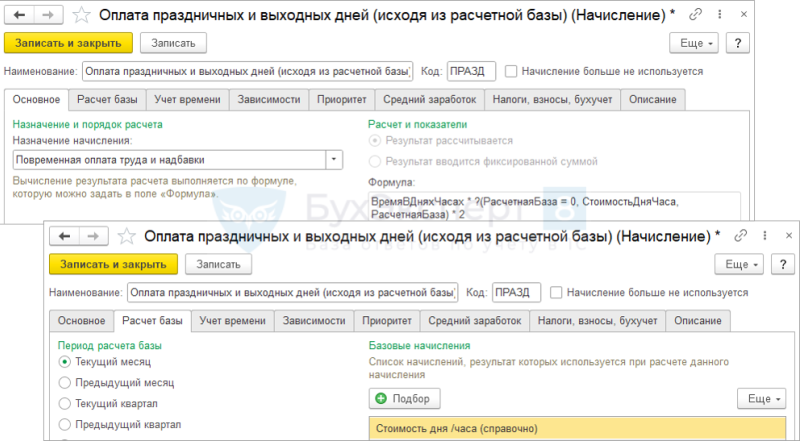The image size is (800, 441).
Task: Click the Подбор button
Action: (x=404, y=399)
